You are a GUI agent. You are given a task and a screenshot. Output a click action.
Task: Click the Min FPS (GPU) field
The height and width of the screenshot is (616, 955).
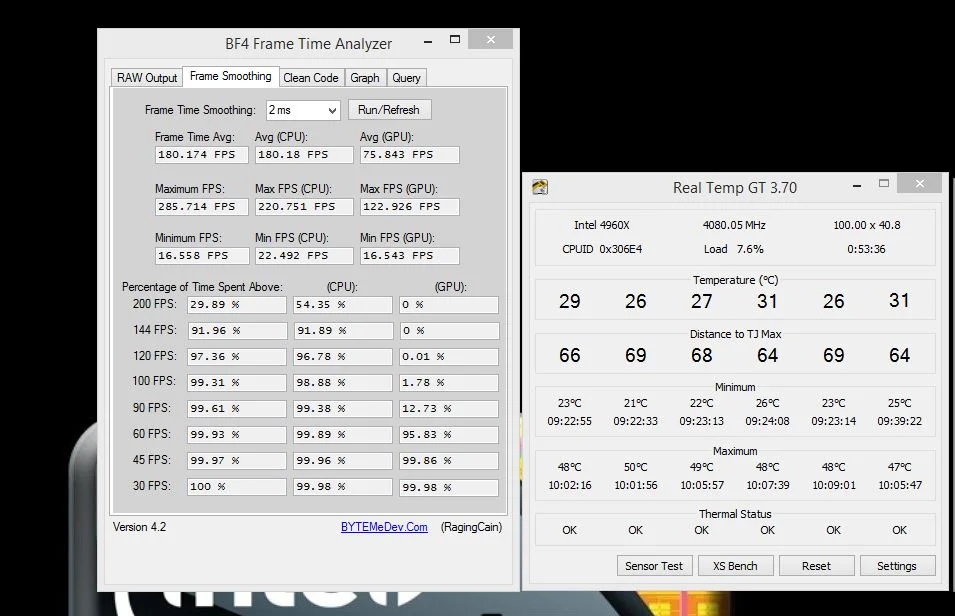point(409,256)
